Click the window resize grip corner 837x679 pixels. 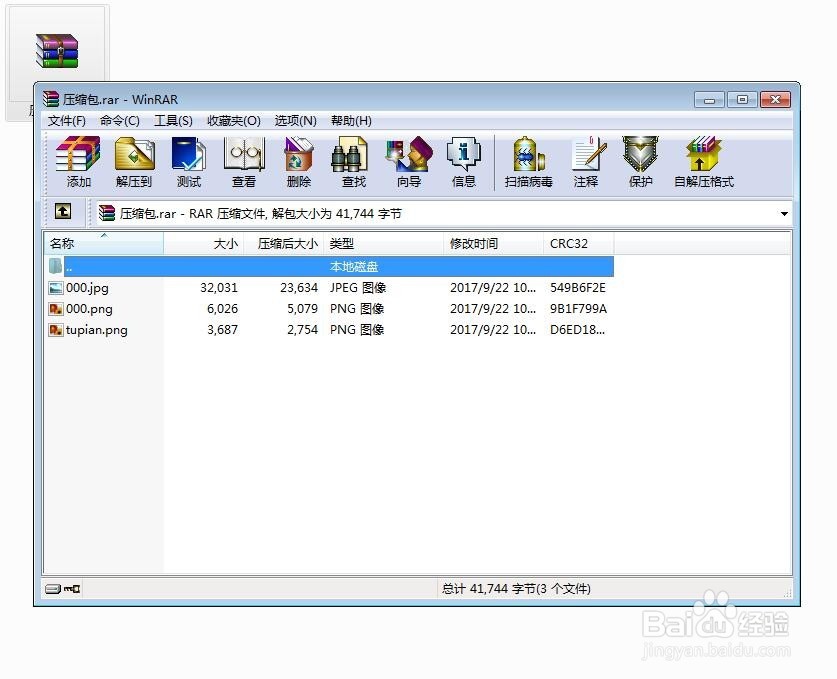[787, 593]
